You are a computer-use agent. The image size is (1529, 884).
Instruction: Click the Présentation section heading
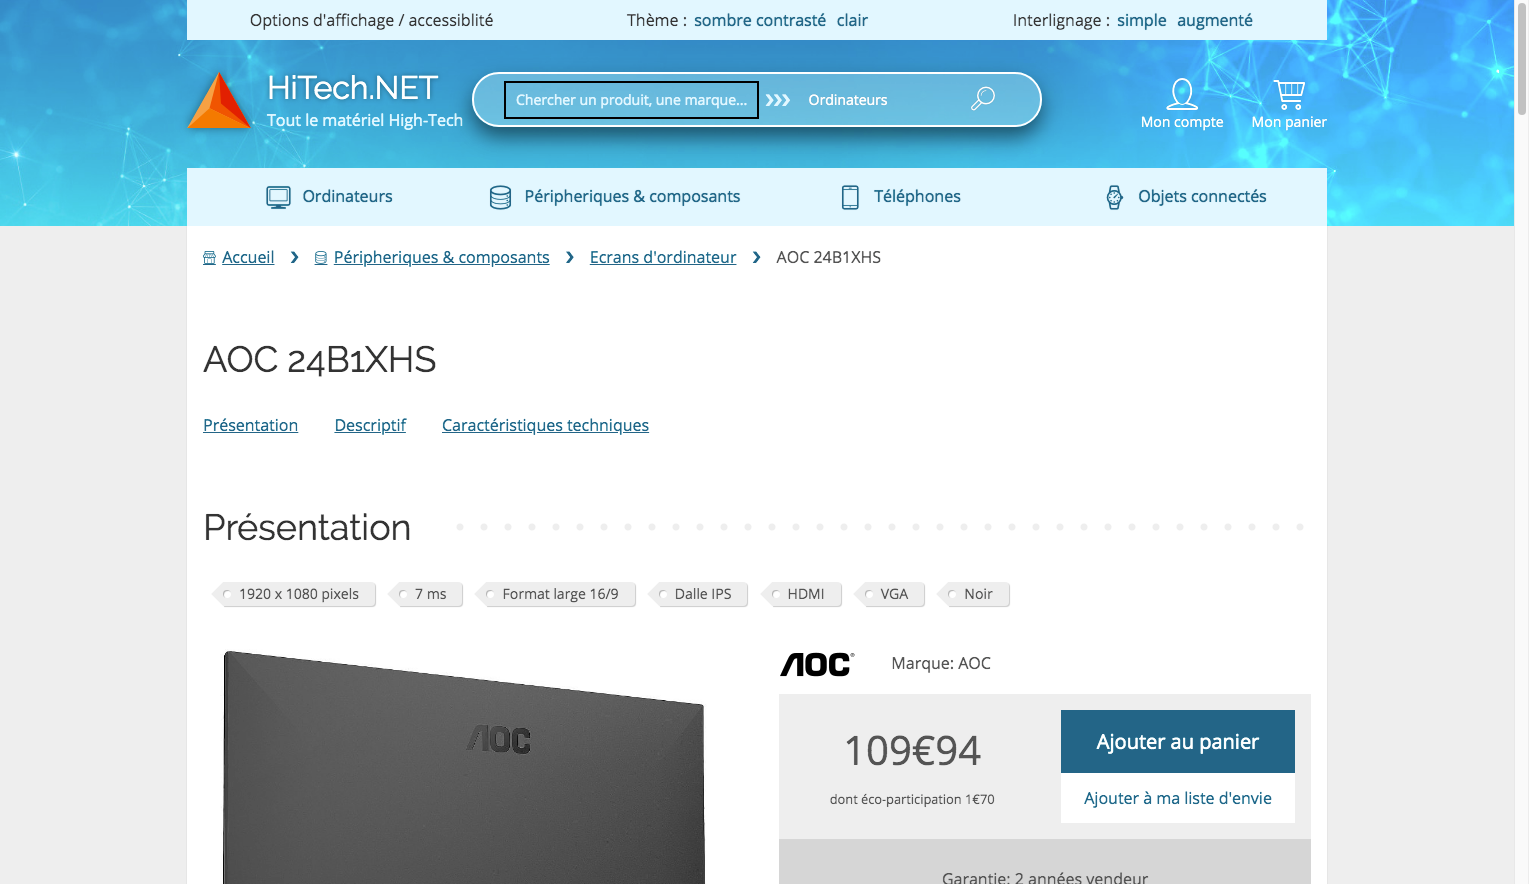[307, 528]
